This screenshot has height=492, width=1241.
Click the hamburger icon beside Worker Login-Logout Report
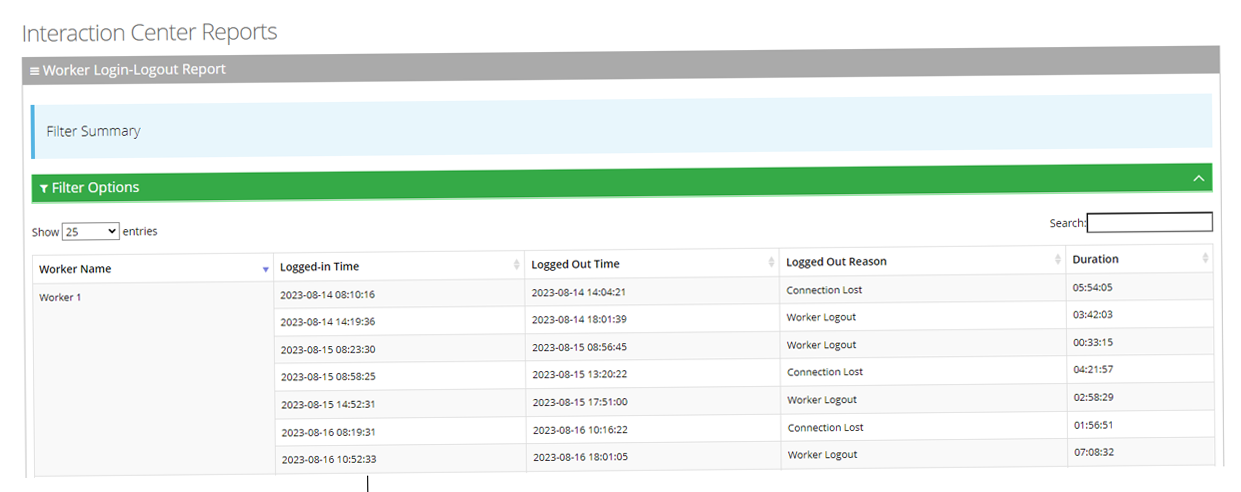[34, 71]
